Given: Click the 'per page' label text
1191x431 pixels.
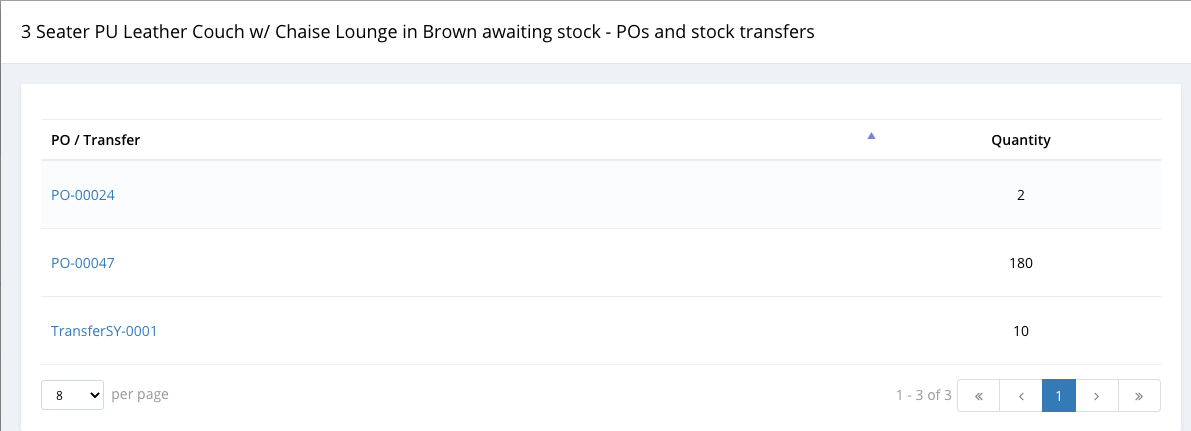Looking at the screenshot, I should 140,395.
